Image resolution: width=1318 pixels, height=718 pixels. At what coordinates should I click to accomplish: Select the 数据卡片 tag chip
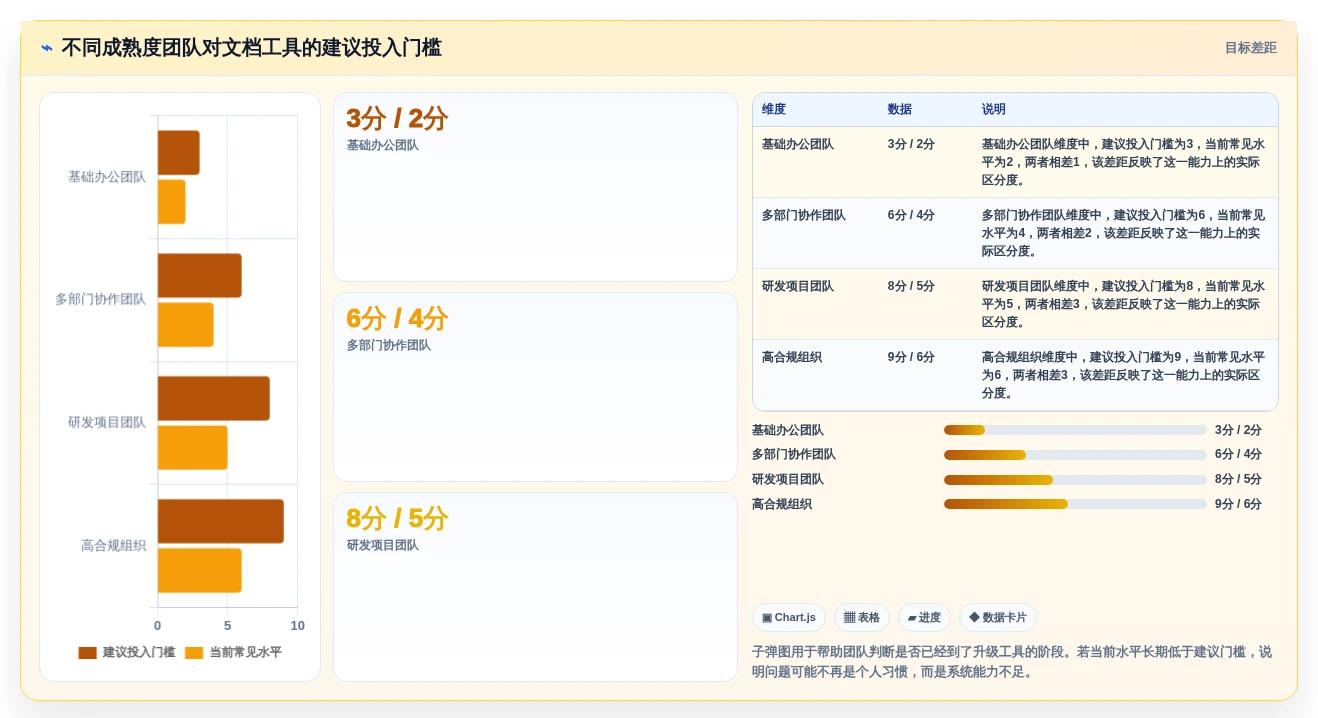pos(998,617)
